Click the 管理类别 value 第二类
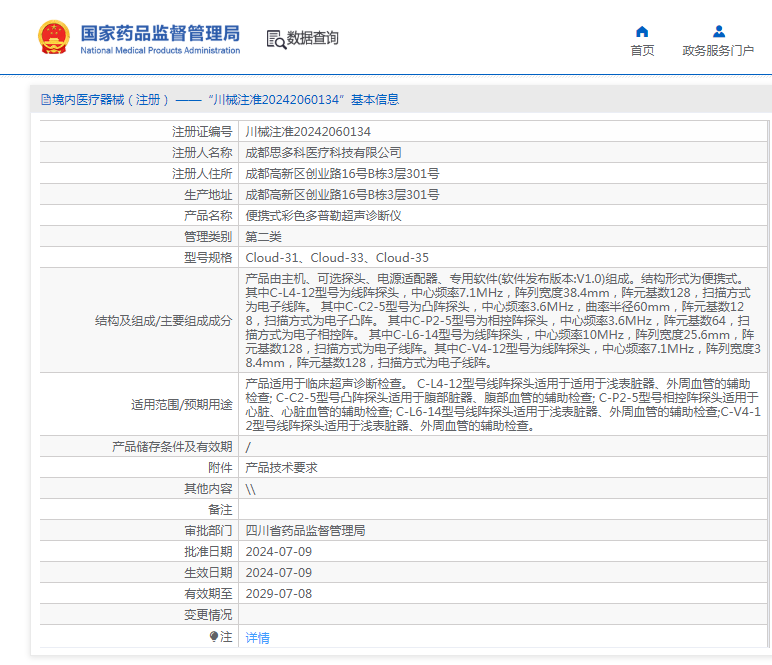The width and height of the screenshot is (772, 665). 264,237
